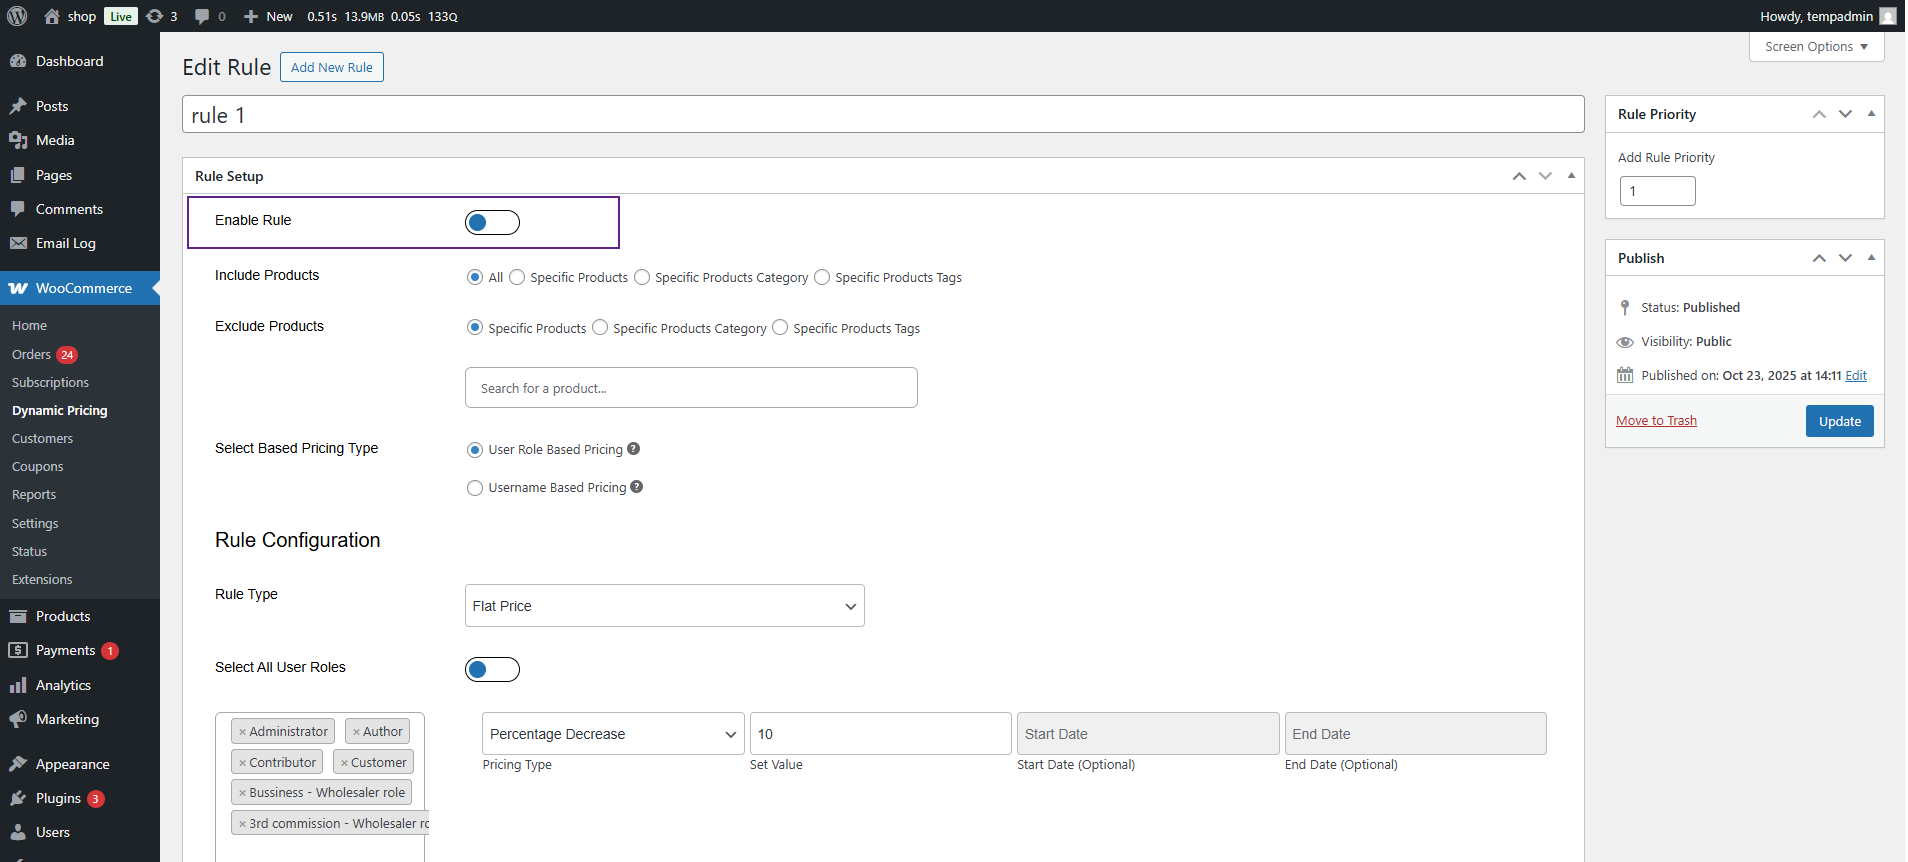Click the Move to Trash link
1908x862 pixels.
pyautogui.click(x=1656, y=421)
